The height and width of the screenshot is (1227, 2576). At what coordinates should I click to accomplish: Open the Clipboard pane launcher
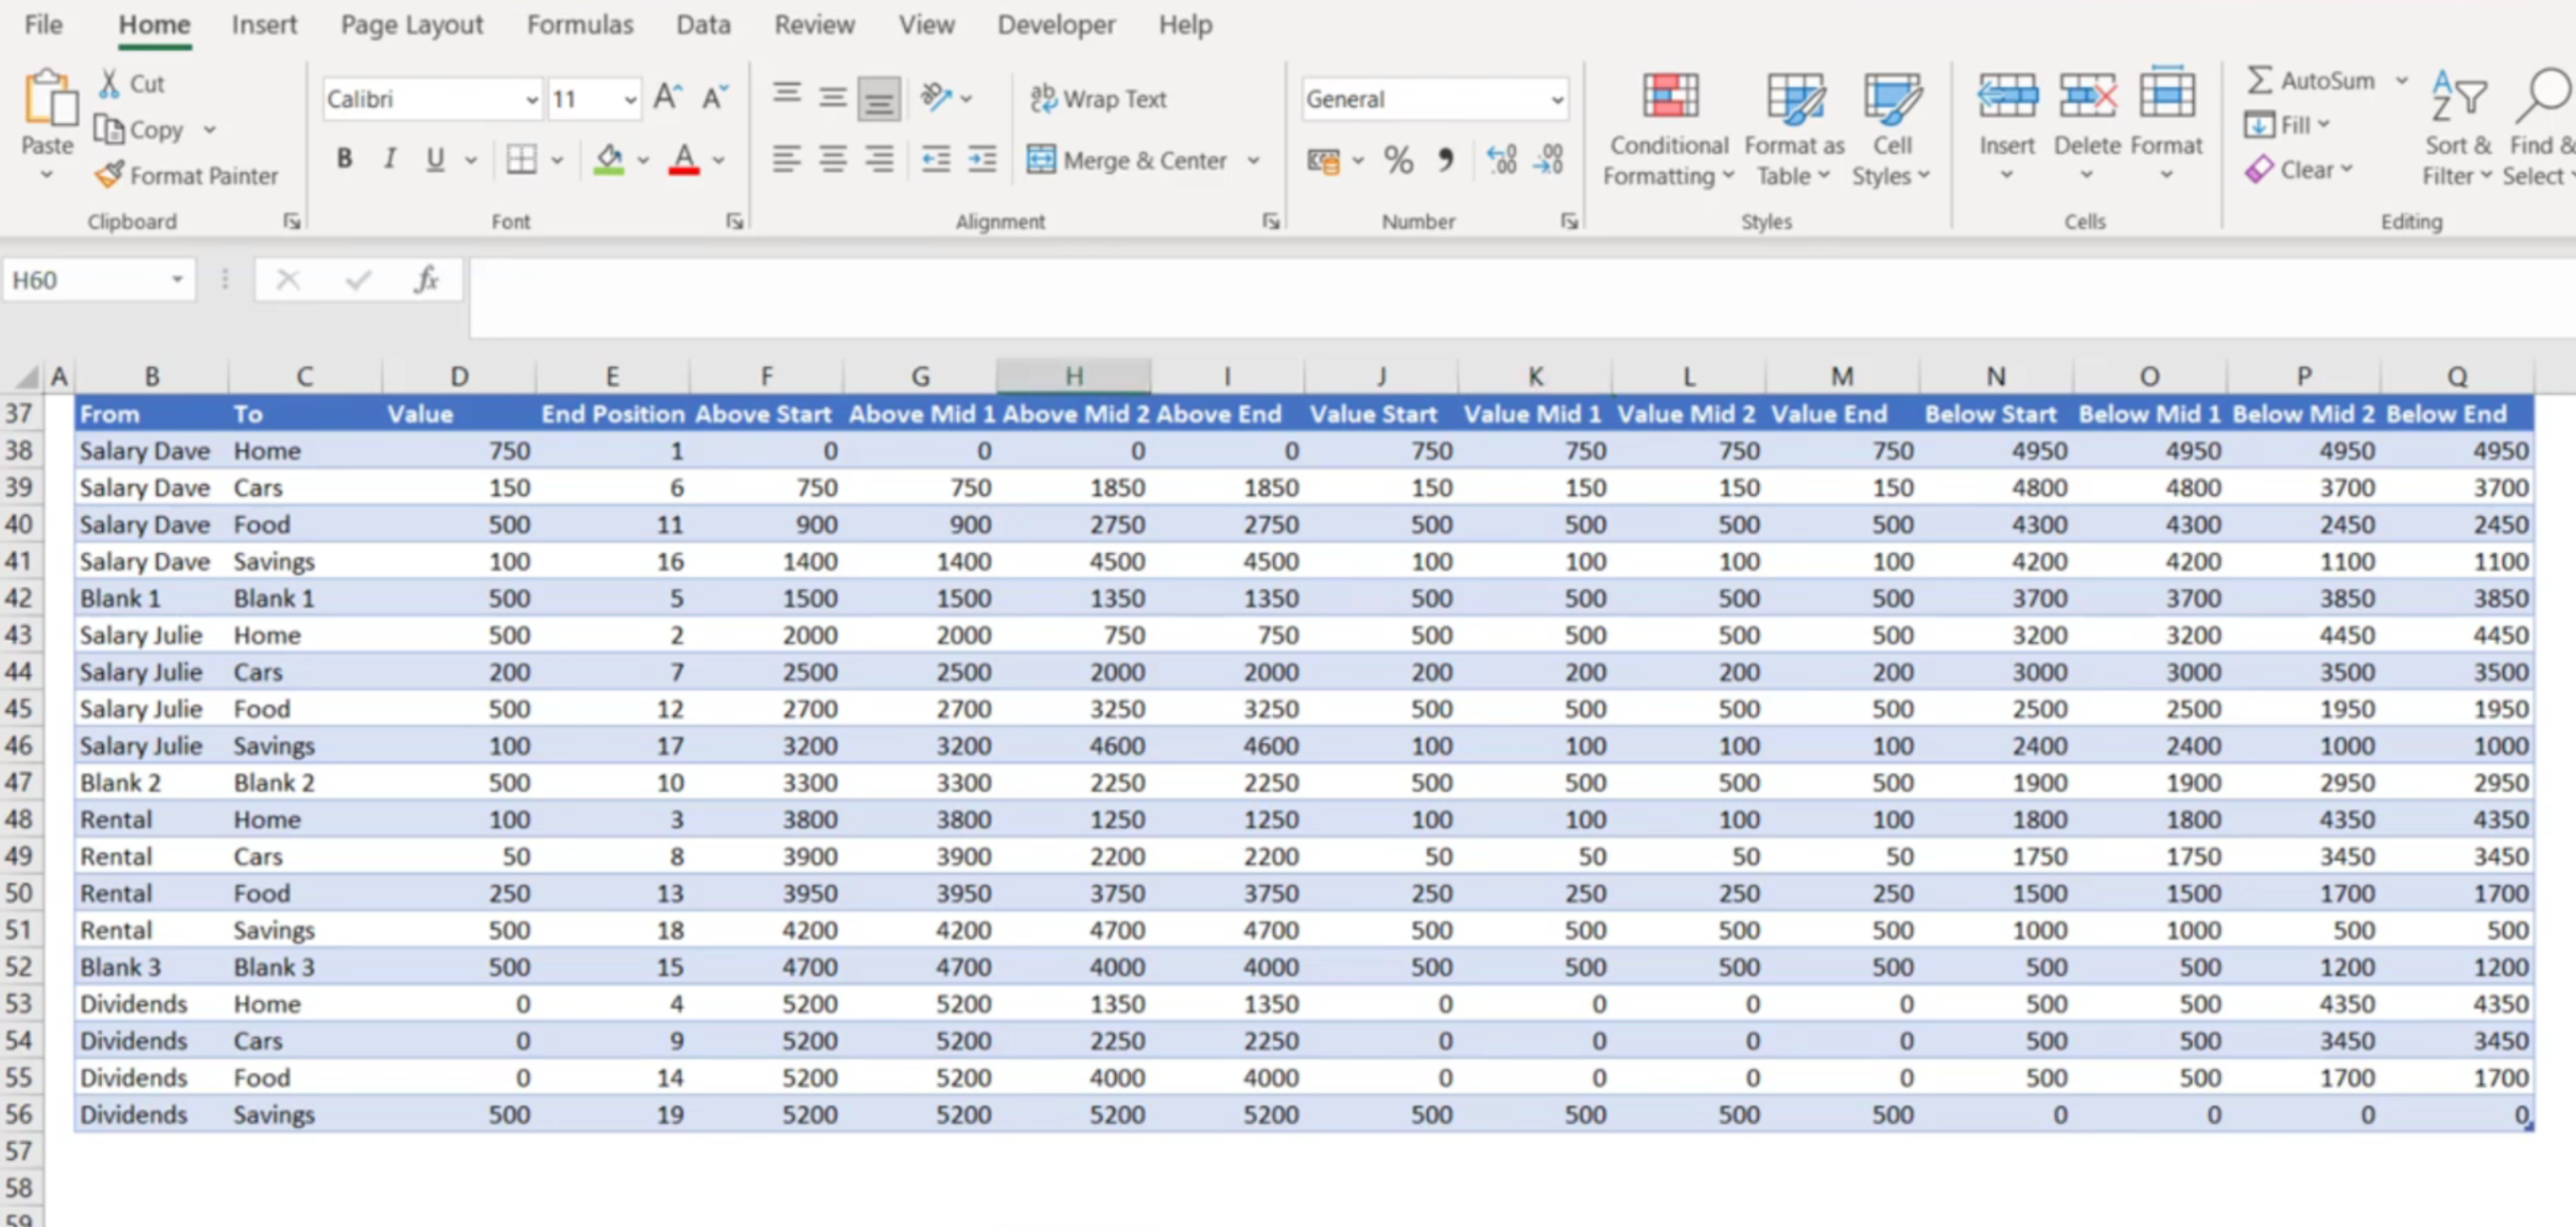[291, 221]
